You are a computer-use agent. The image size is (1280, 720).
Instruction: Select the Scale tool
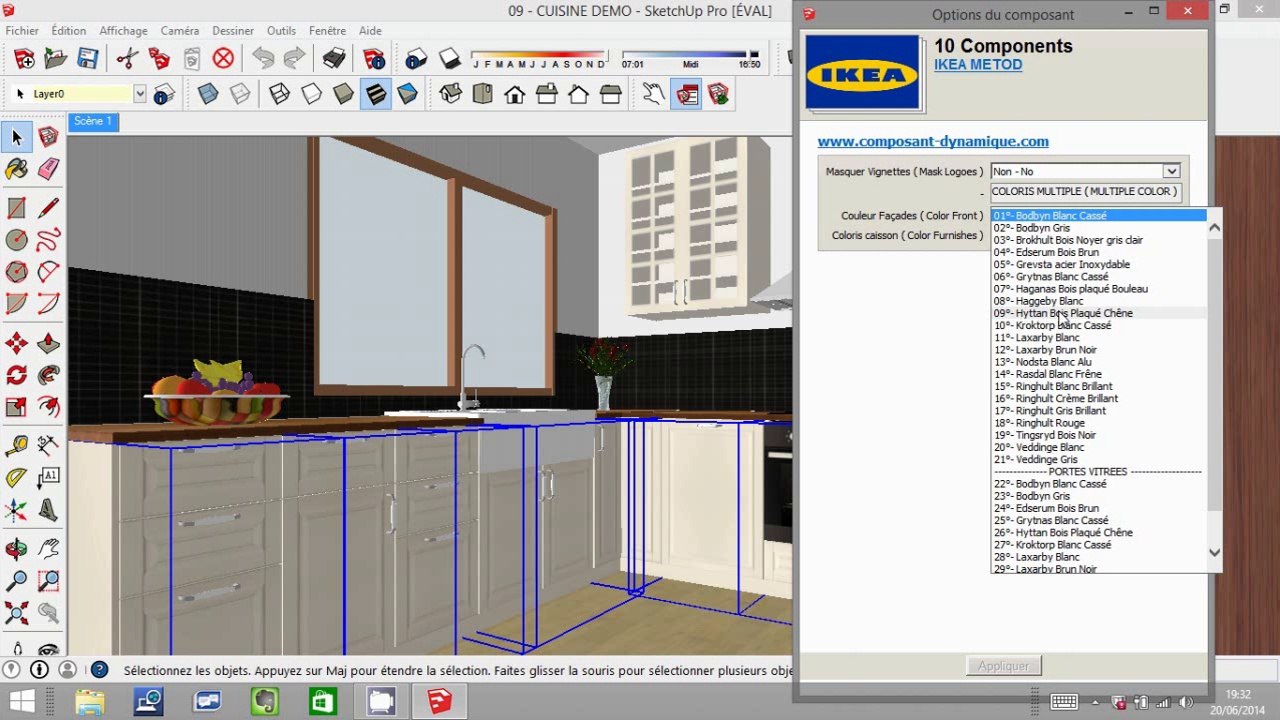coord(17,407)
